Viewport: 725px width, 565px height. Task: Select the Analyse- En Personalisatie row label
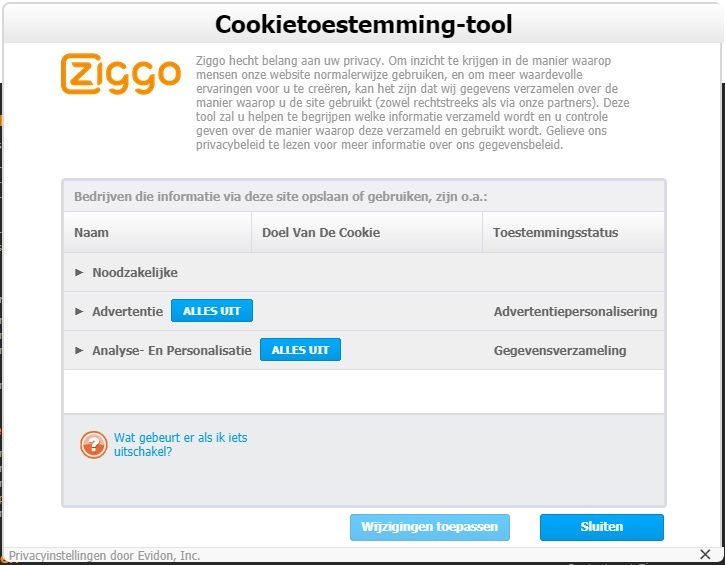(172, 350)
